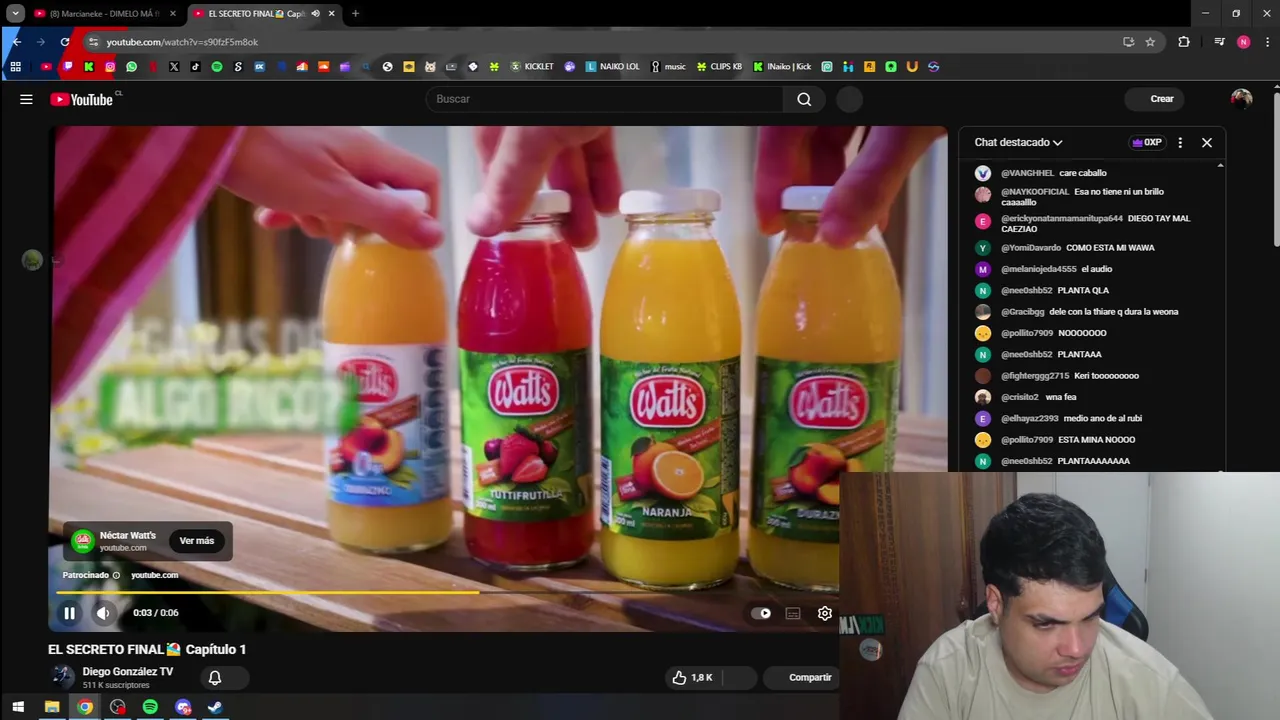
Task: Open the CLIPS KB bookmark
Action: (720, 67)
